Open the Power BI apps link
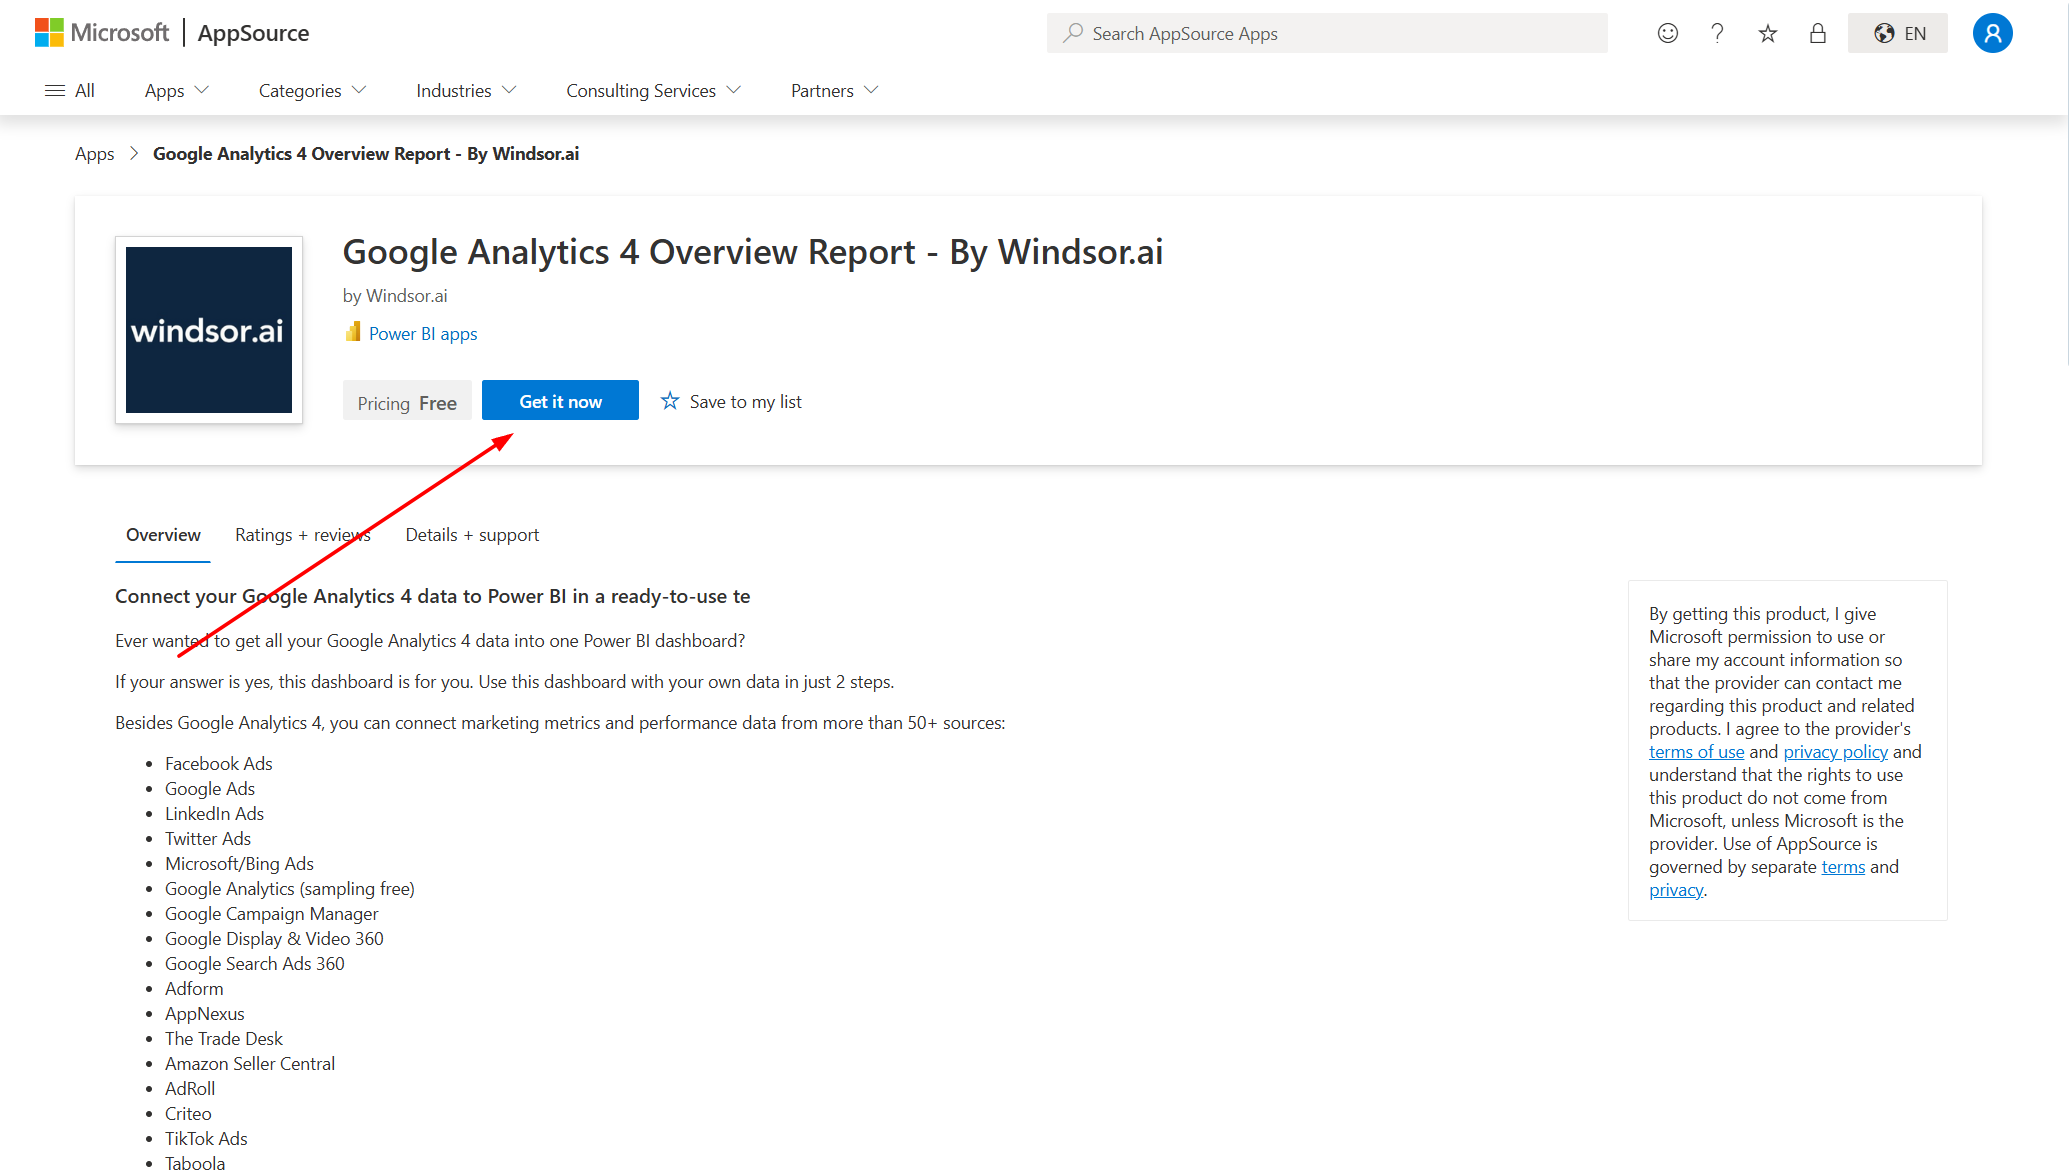The image size is (2069, 1176). pyautogui.click(x=423, y=334)
